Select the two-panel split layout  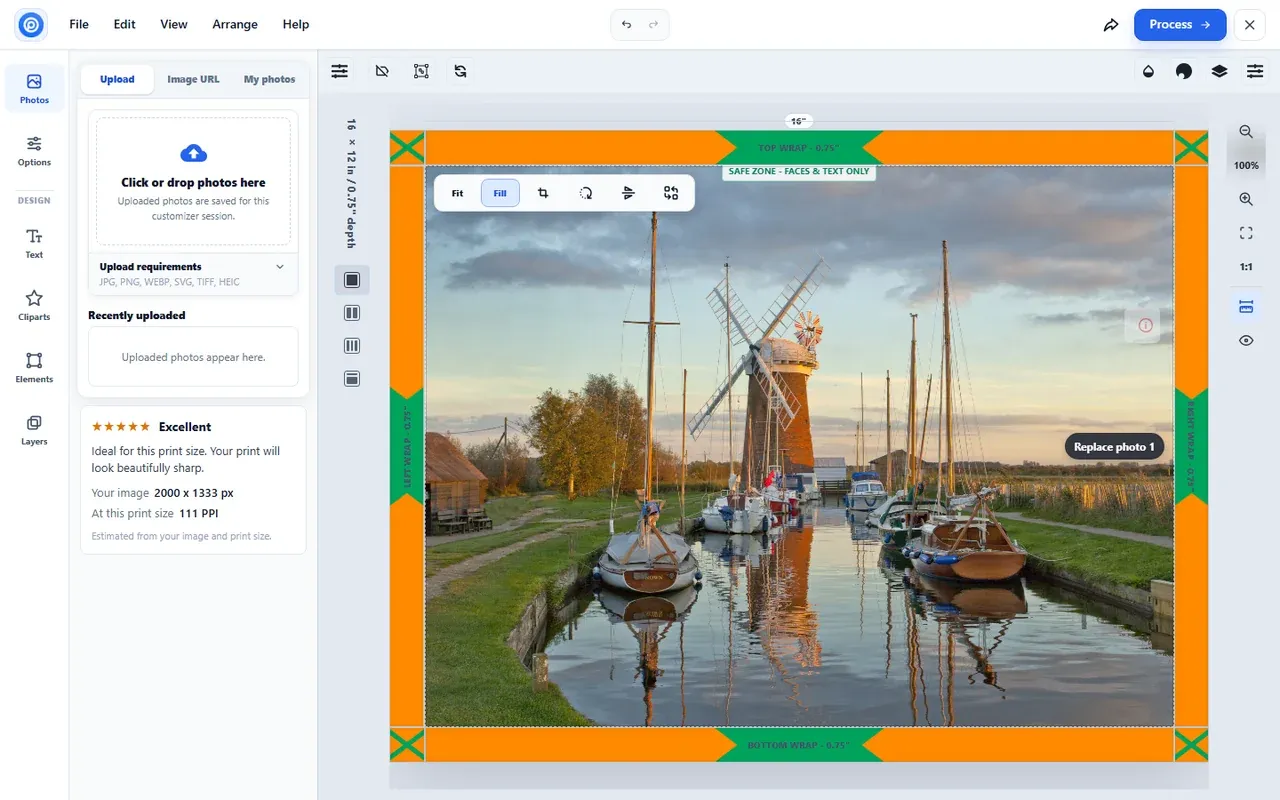352,313
